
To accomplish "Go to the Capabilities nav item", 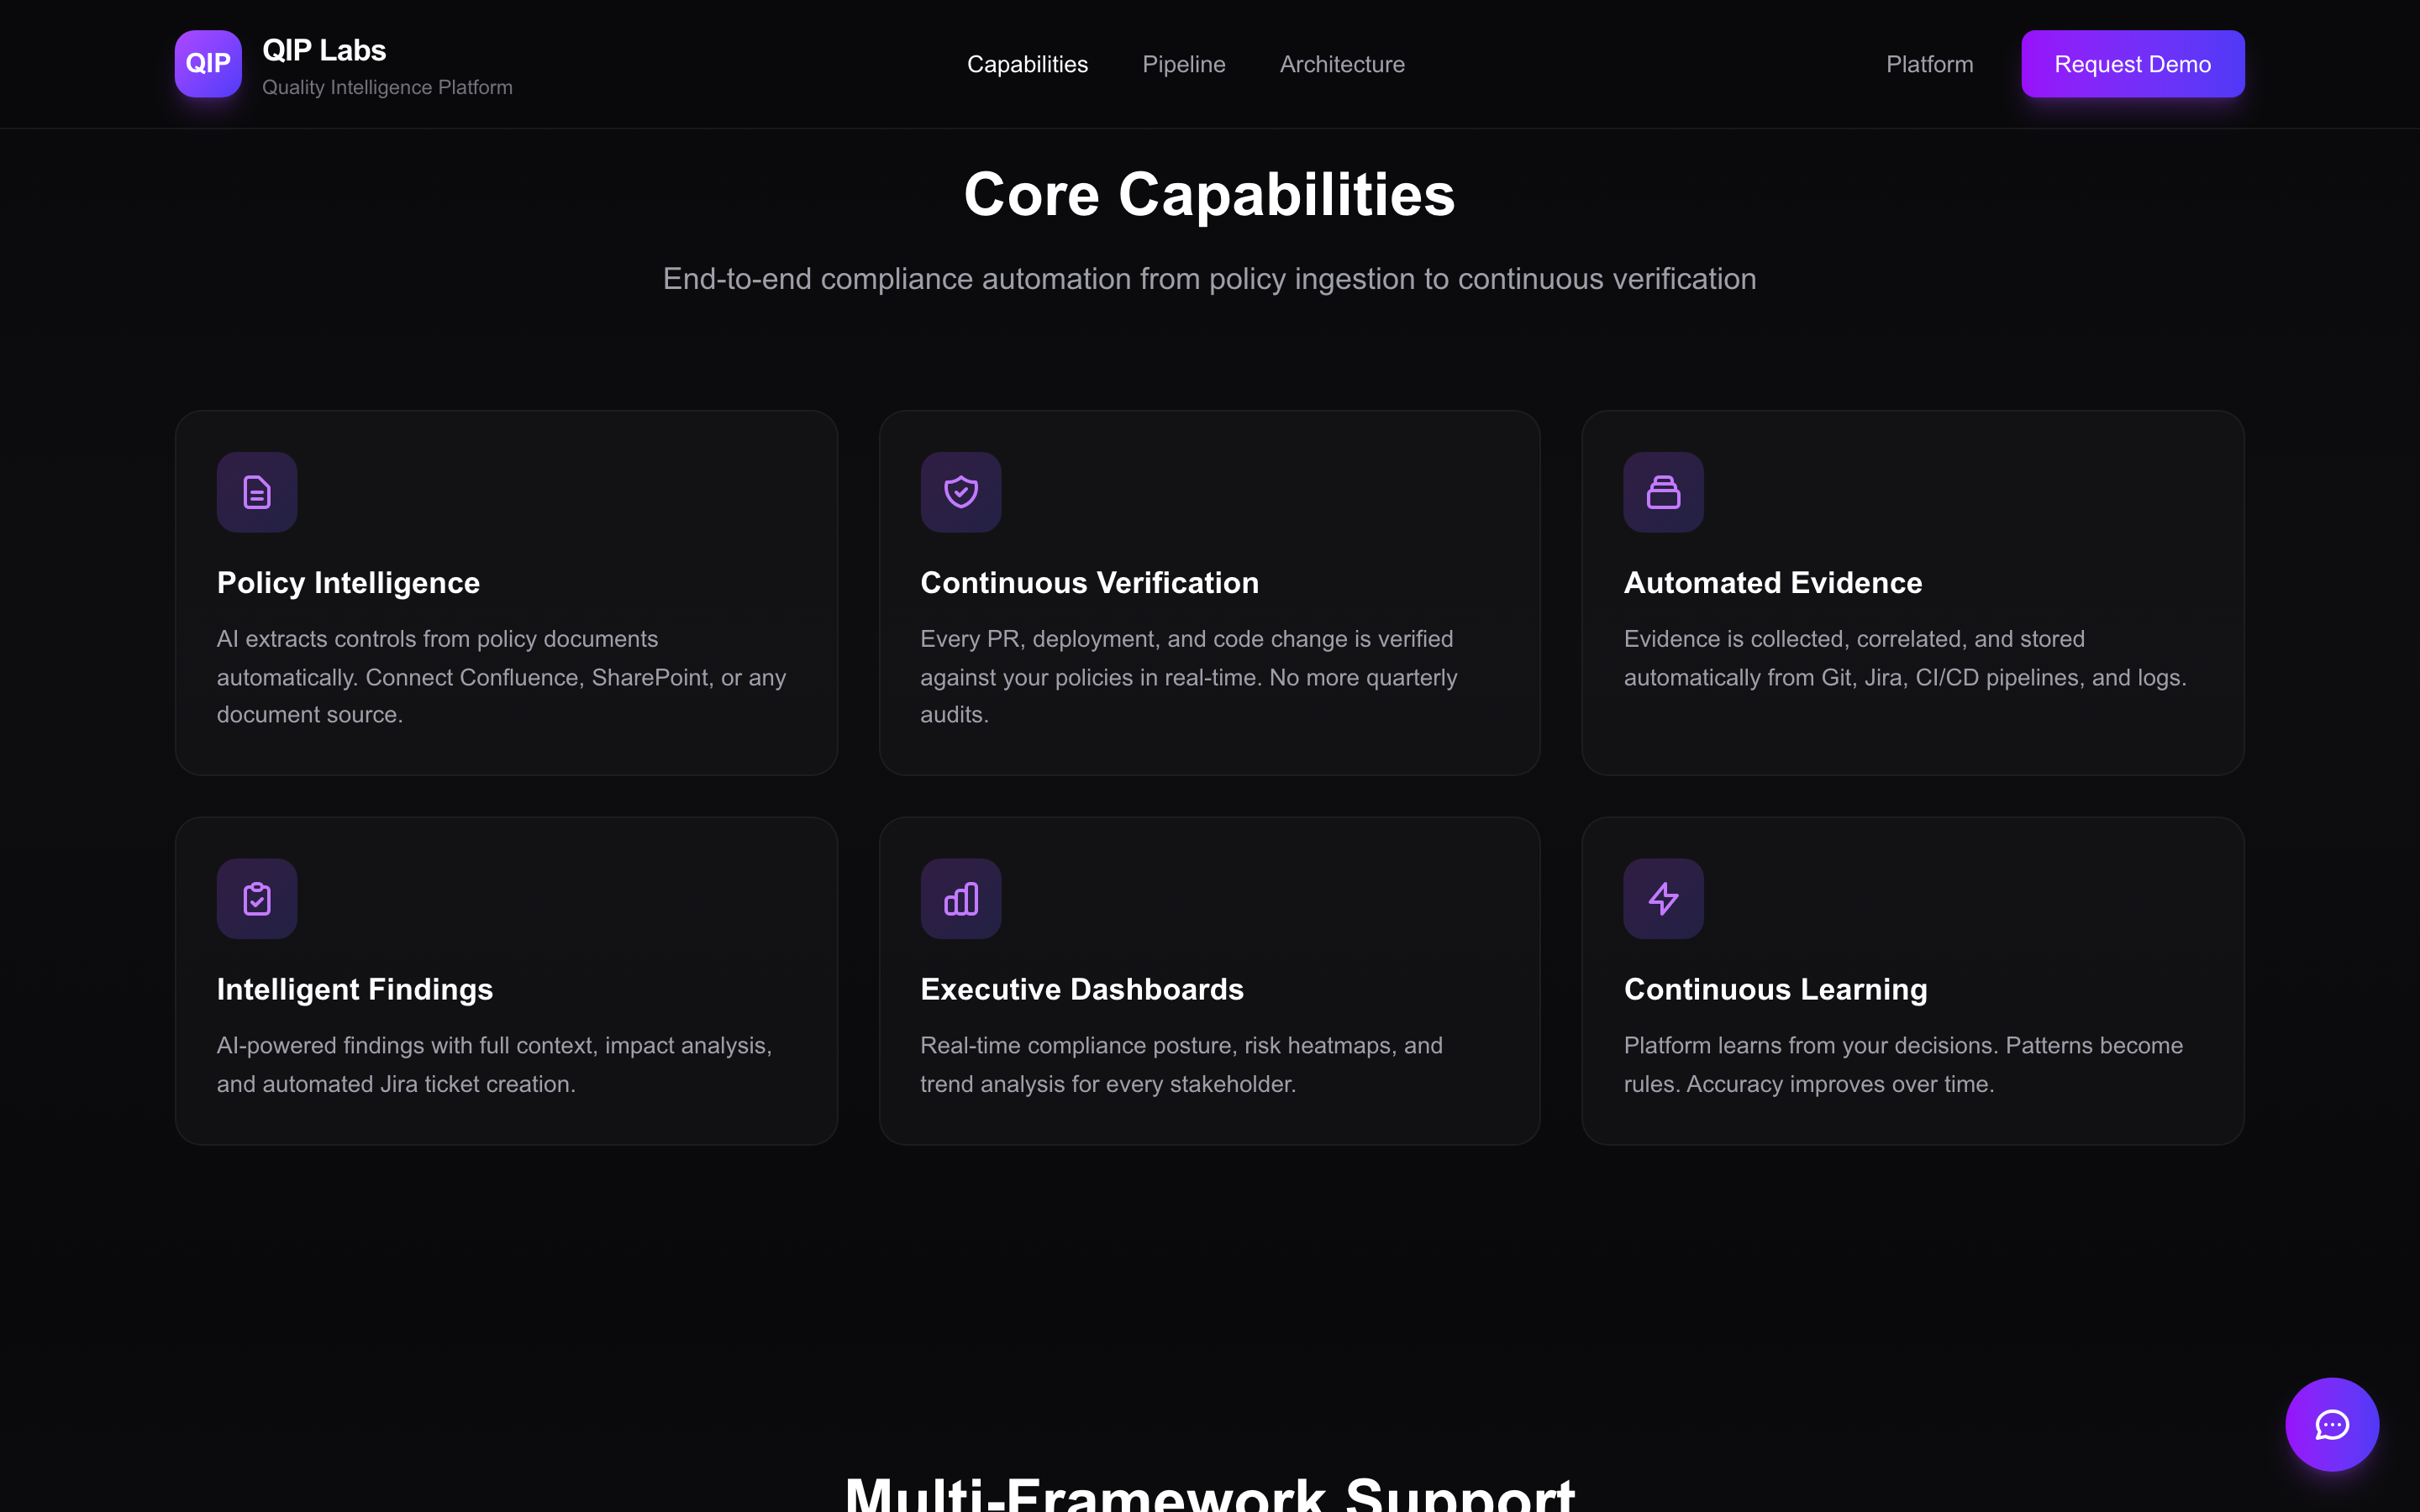I will pyautogui.click(x=1027, y=64).
